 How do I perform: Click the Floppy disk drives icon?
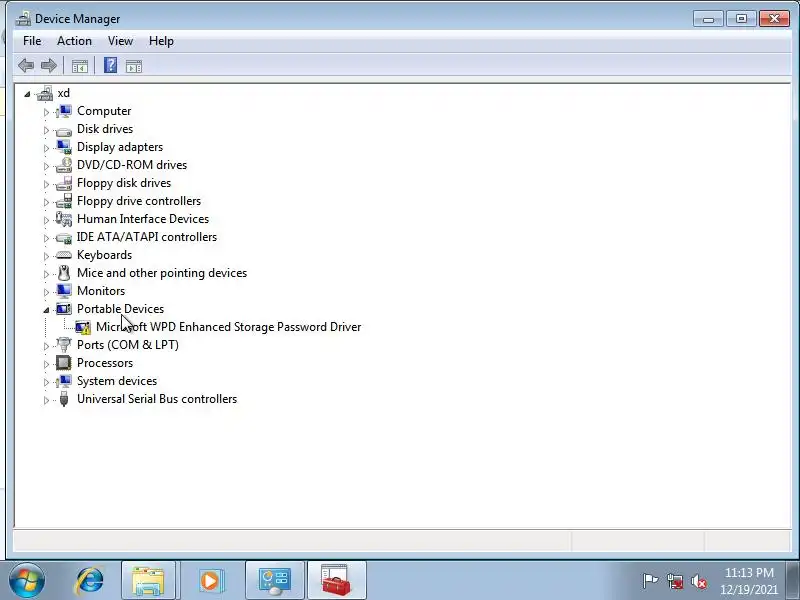coord(64,183)
